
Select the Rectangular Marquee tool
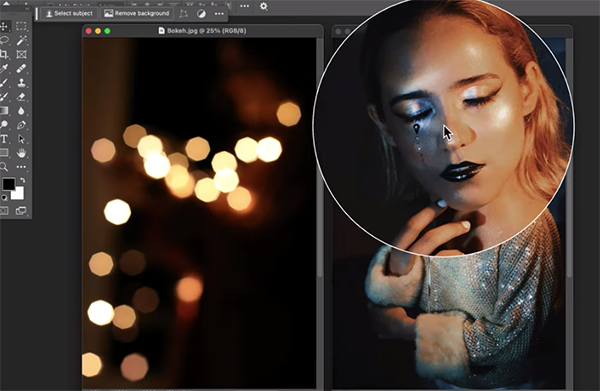click(x=21, y=26)
